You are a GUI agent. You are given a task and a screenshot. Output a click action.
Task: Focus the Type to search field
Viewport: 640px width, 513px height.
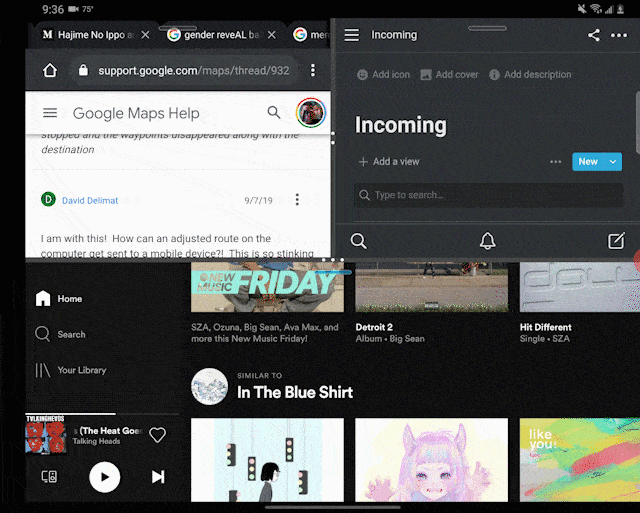click(x=489, y=195)
